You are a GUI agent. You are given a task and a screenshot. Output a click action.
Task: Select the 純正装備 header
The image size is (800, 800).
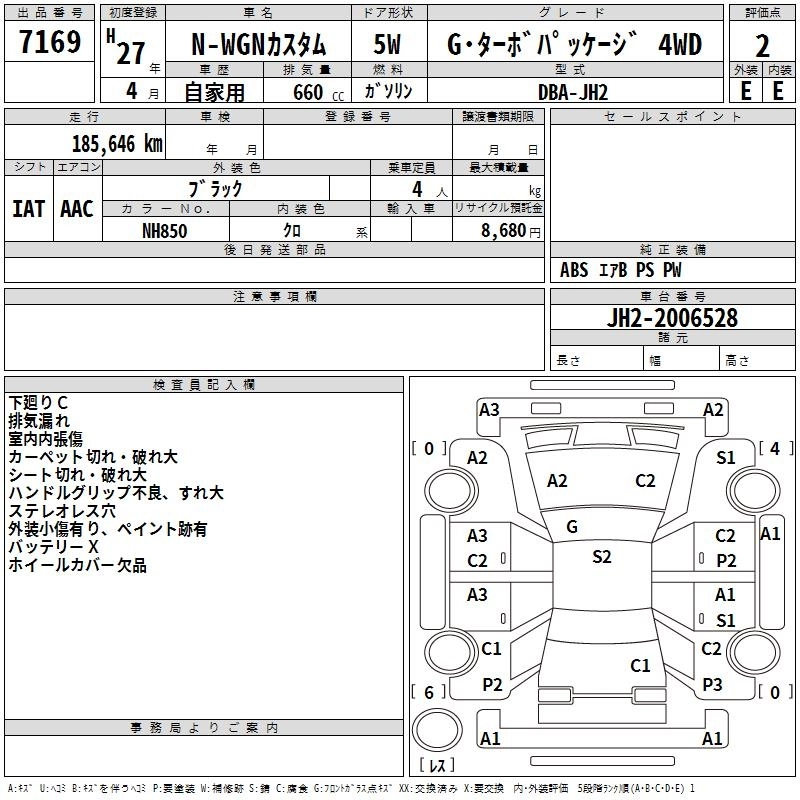672,249
